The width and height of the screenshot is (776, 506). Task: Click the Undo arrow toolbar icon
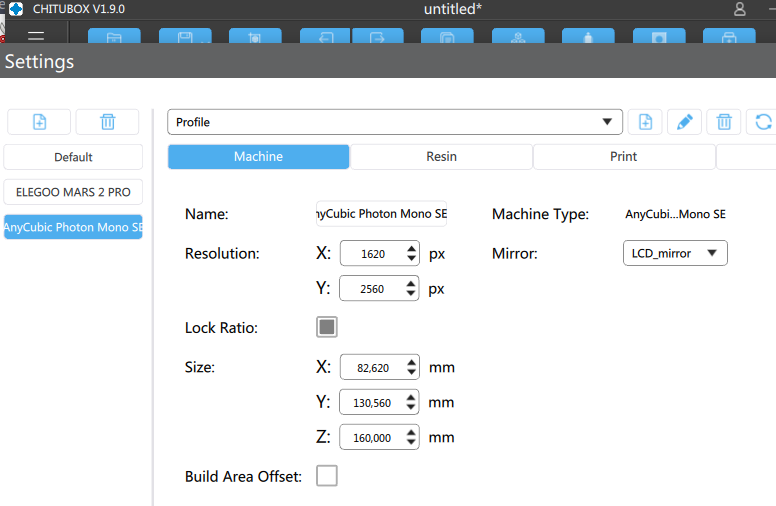coord(325,36)
